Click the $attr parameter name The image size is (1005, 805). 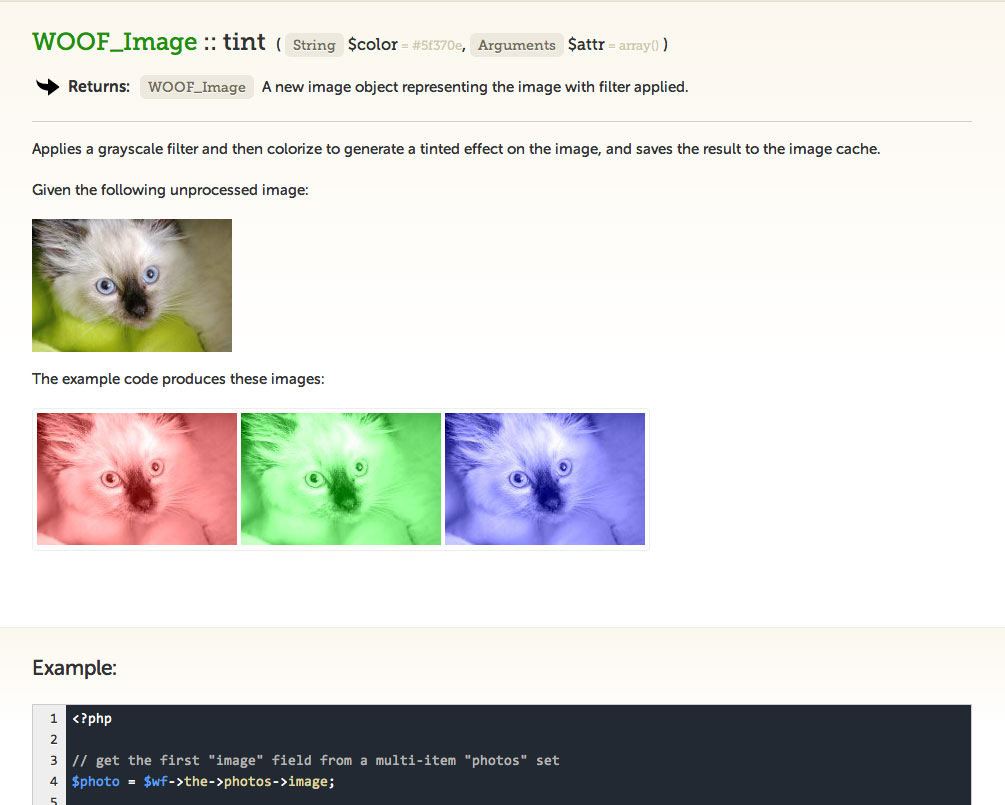click(586, 45)
